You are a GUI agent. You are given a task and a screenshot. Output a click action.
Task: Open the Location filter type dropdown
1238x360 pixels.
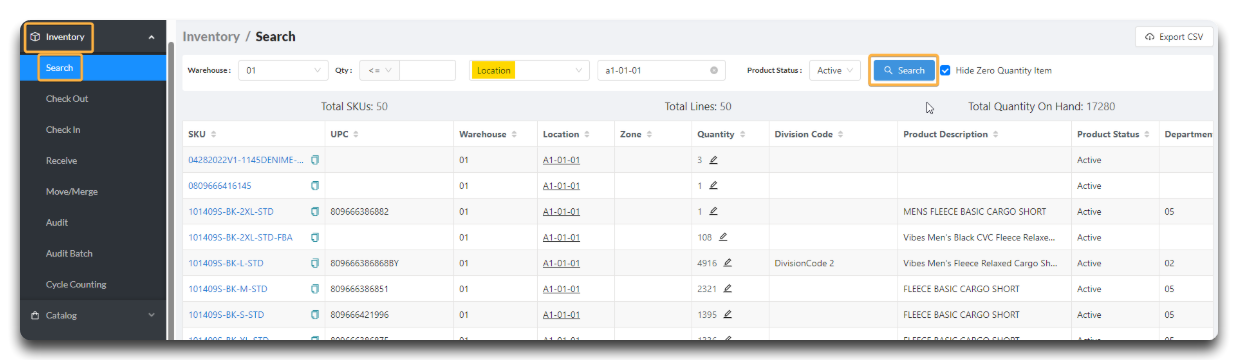coord(529,71)
